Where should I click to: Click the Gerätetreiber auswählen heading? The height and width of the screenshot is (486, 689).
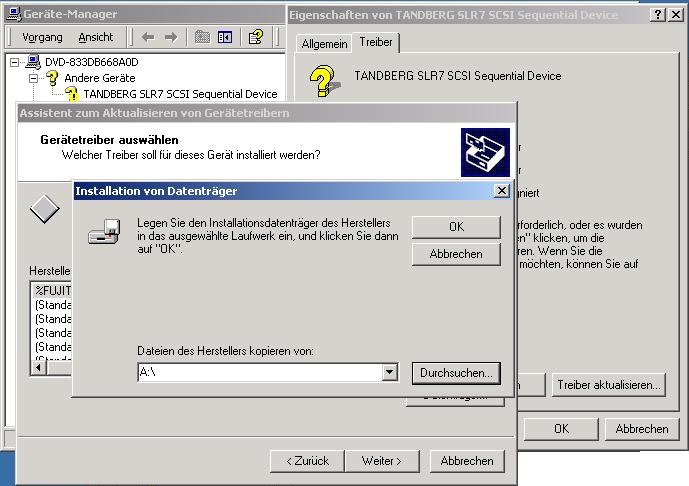(x=109, y=140)
